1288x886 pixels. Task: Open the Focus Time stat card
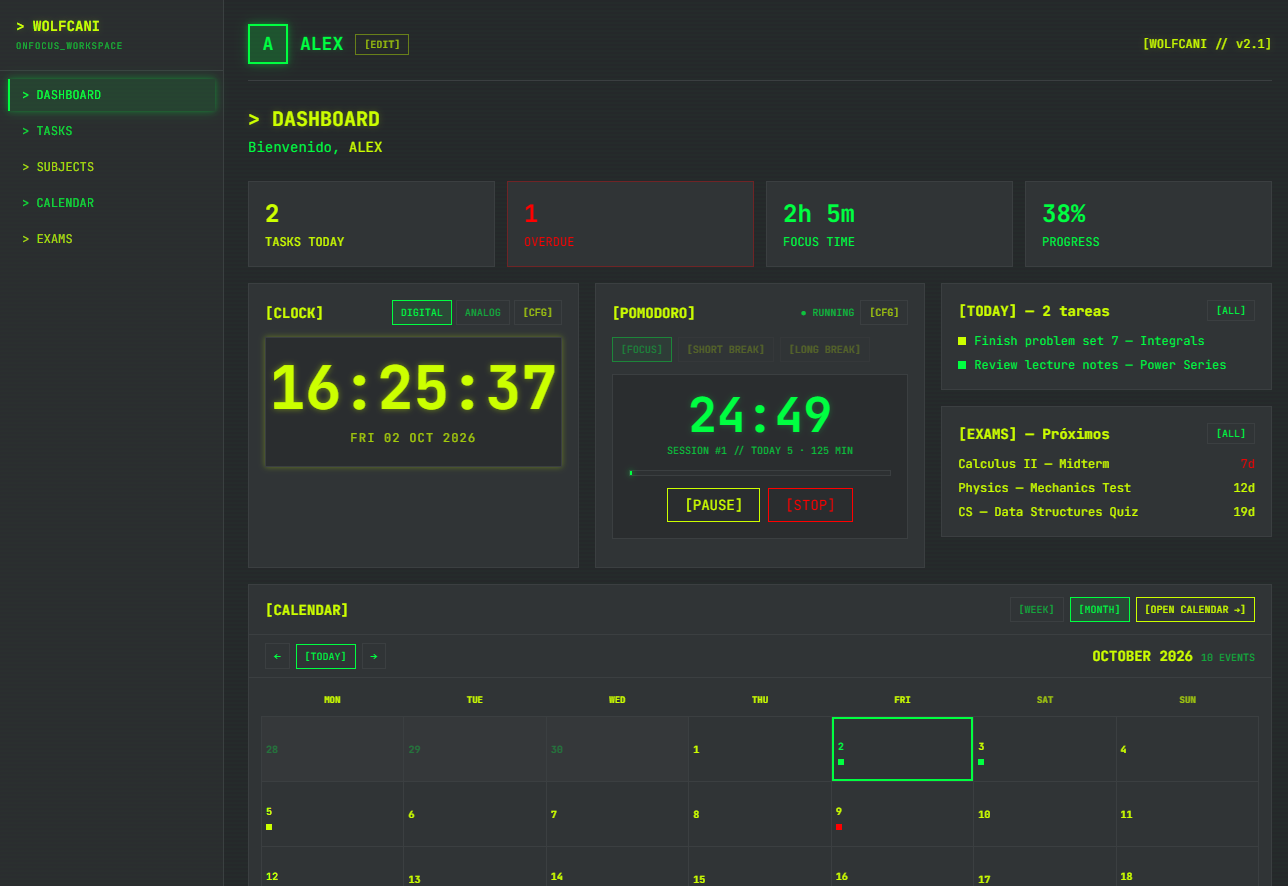pyautogui.click(x=889, y=224)
